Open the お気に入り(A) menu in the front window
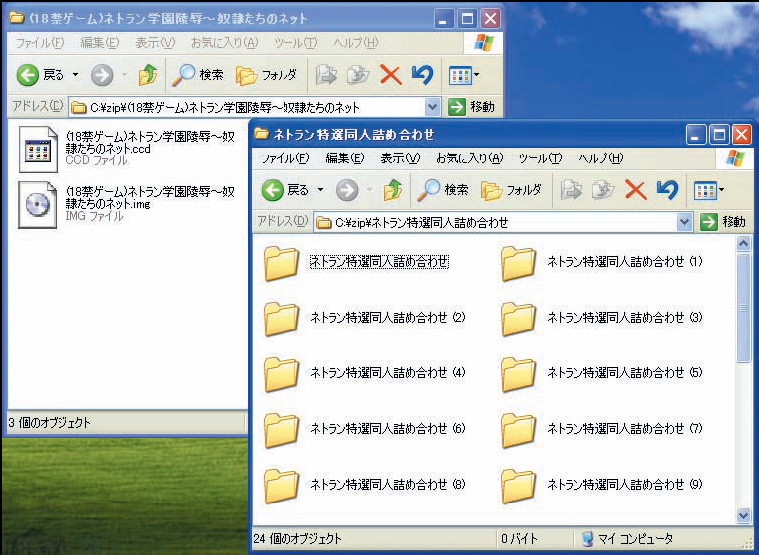This screenshot has width=759, height=555. pos(470,158)
